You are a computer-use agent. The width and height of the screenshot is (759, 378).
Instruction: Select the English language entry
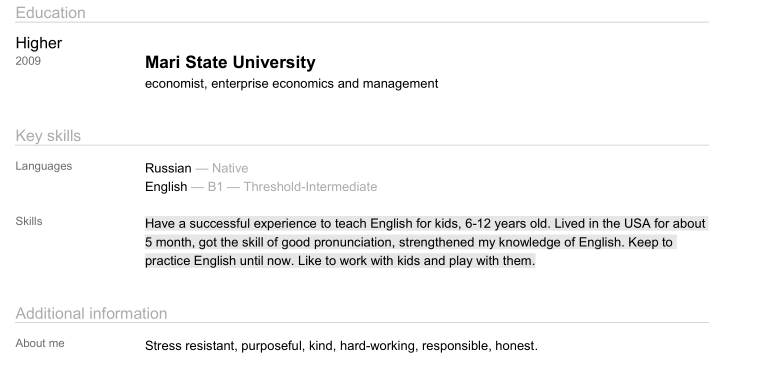166,187
